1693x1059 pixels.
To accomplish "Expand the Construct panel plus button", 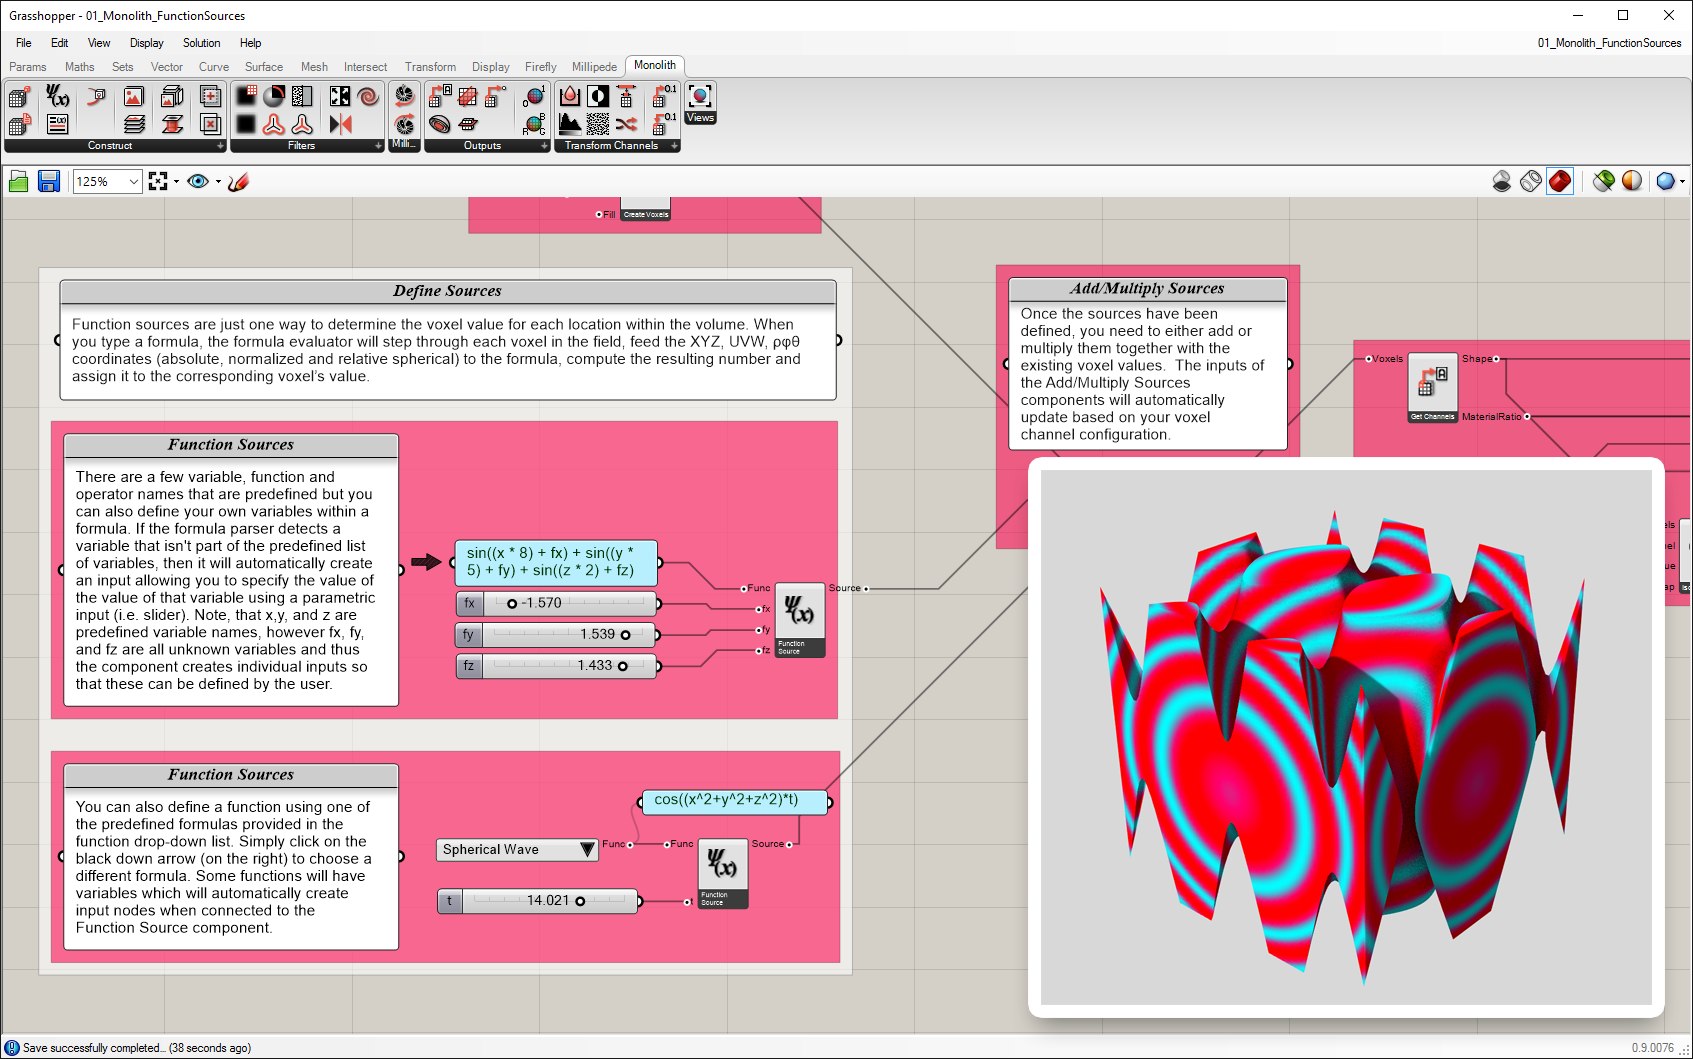I will pyautogui.click(x=220, y=146).
